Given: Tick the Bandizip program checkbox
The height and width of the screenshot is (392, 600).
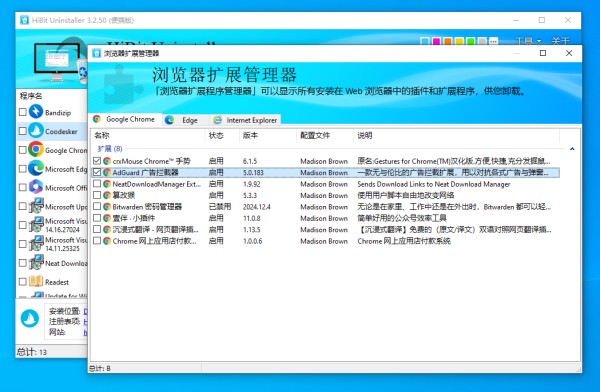Looking at the screenshot, I should [23, 112].
